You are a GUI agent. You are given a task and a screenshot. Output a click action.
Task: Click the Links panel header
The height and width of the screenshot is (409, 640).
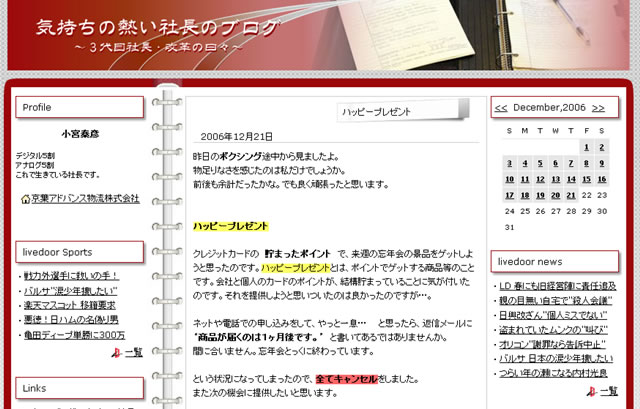[80, 388]
